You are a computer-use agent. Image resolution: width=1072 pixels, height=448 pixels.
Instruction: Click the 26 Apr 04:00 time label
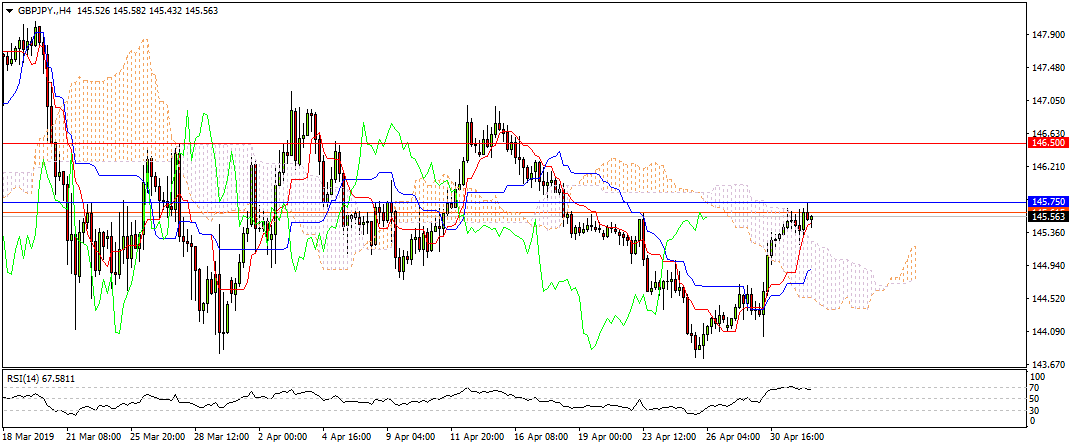pos(734,436)
